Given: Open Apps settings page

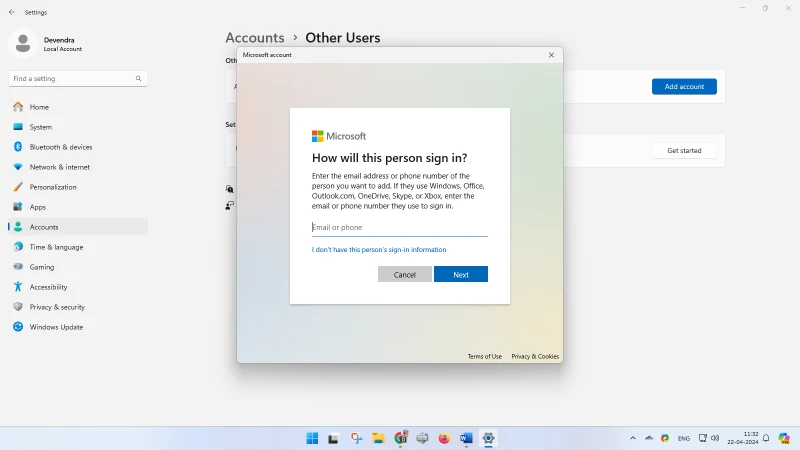Looking at the screenshot, I should [78, 207].
